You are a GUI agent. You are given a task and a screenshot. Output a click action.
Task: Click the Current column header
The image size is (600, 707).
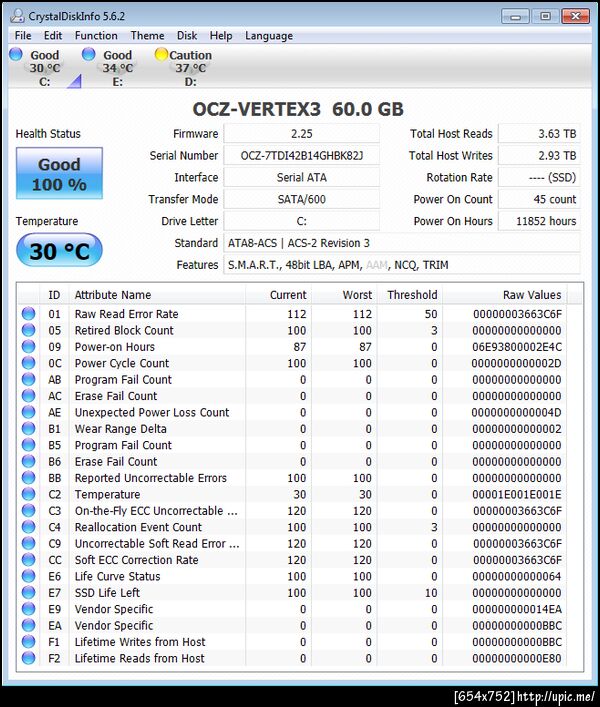[279, 295]
